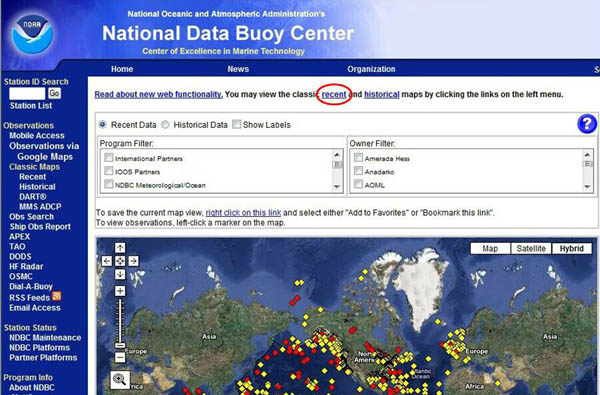
Task: Open the Email Access sidebar link
Action: [x=35, y=308]
